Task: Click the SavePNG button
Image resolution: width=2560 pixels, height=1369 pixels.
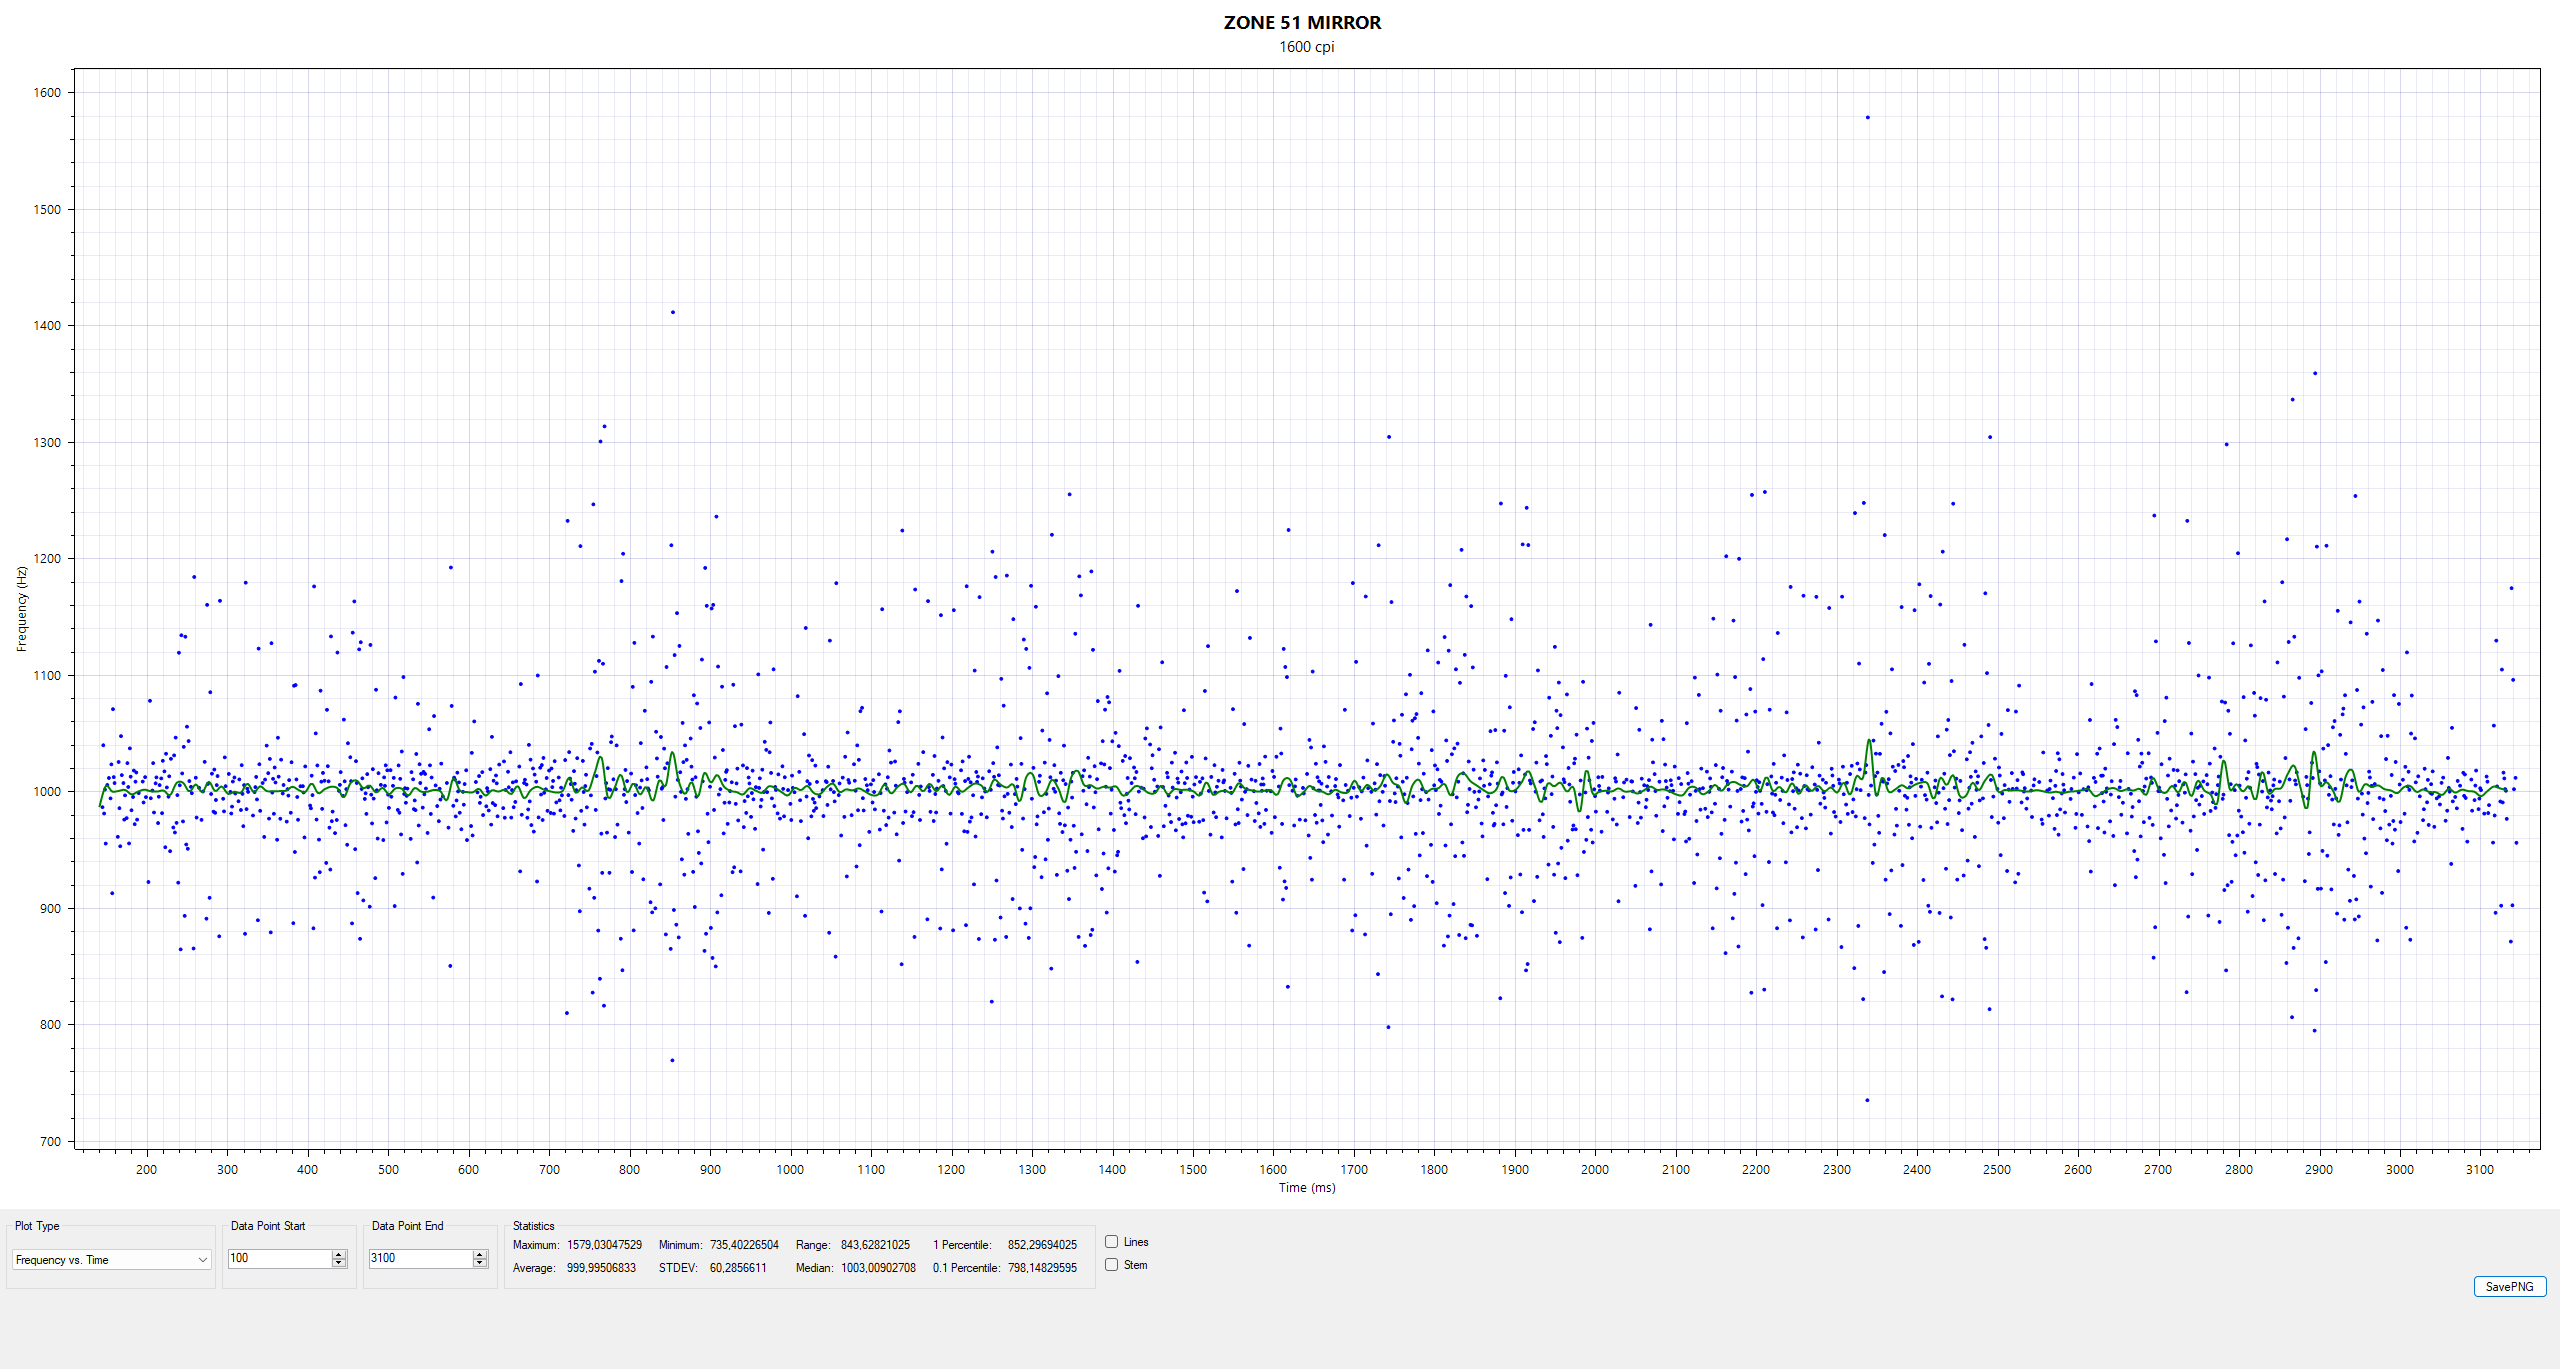Action: [2509, 1287]
